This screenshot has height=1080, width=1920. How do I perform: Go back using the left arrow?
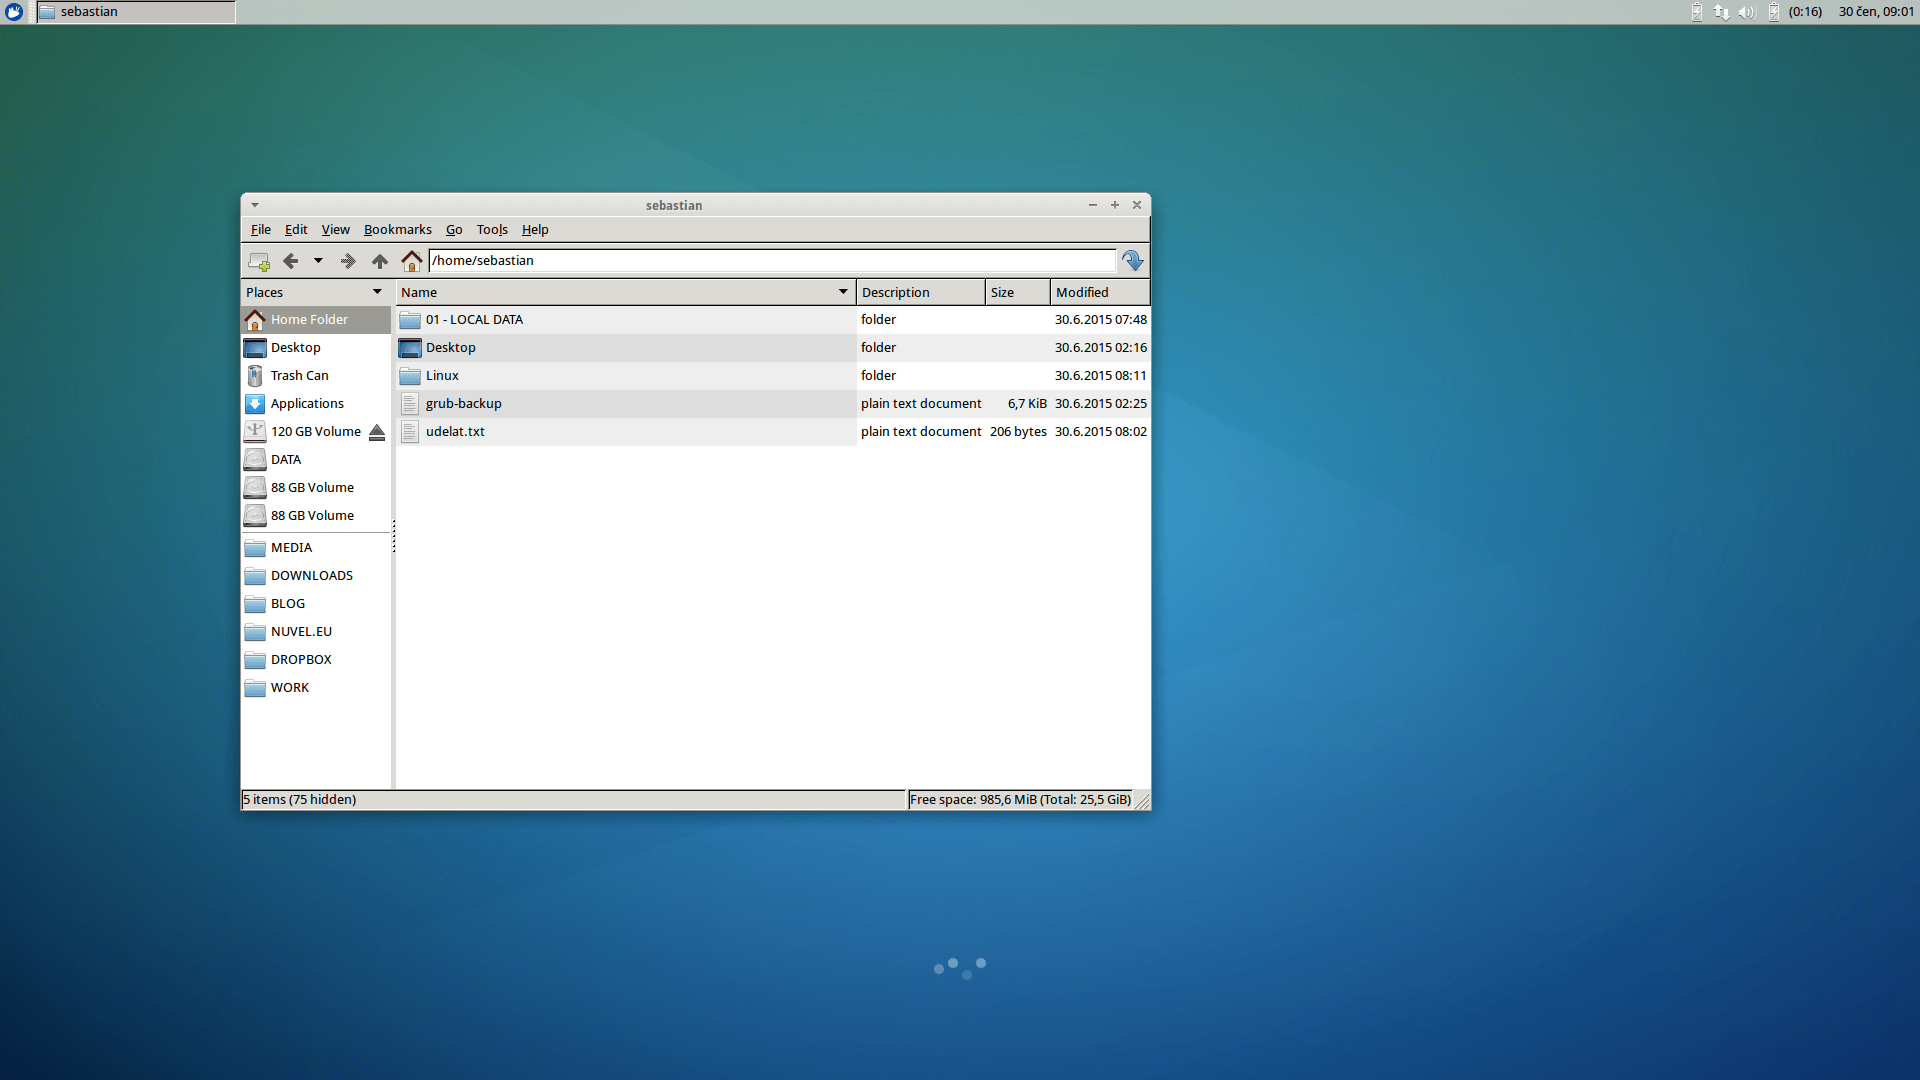click(291, 261)
